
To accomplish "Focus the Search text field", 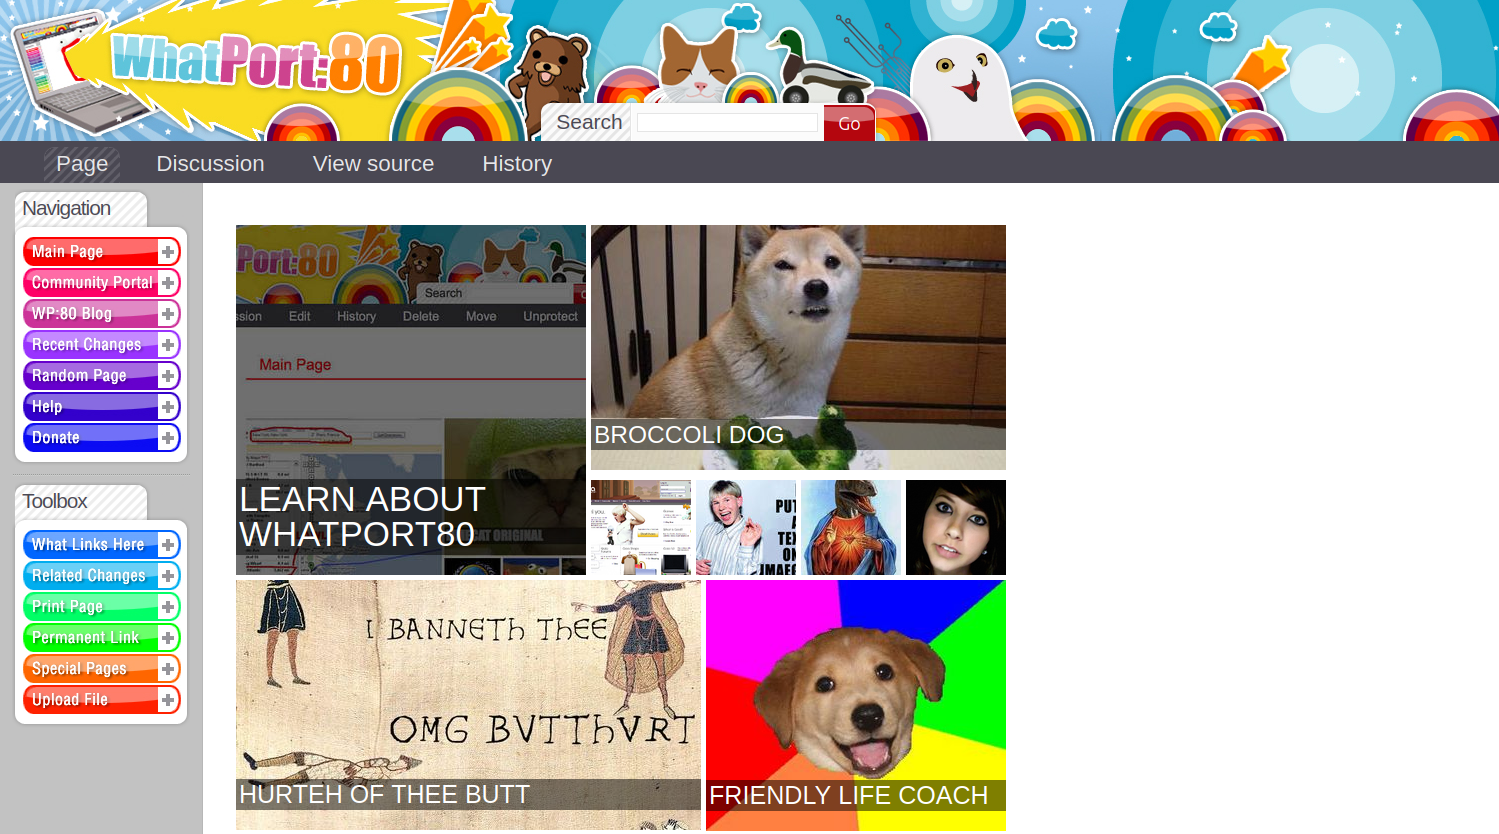I will click(x=727, y=123).
